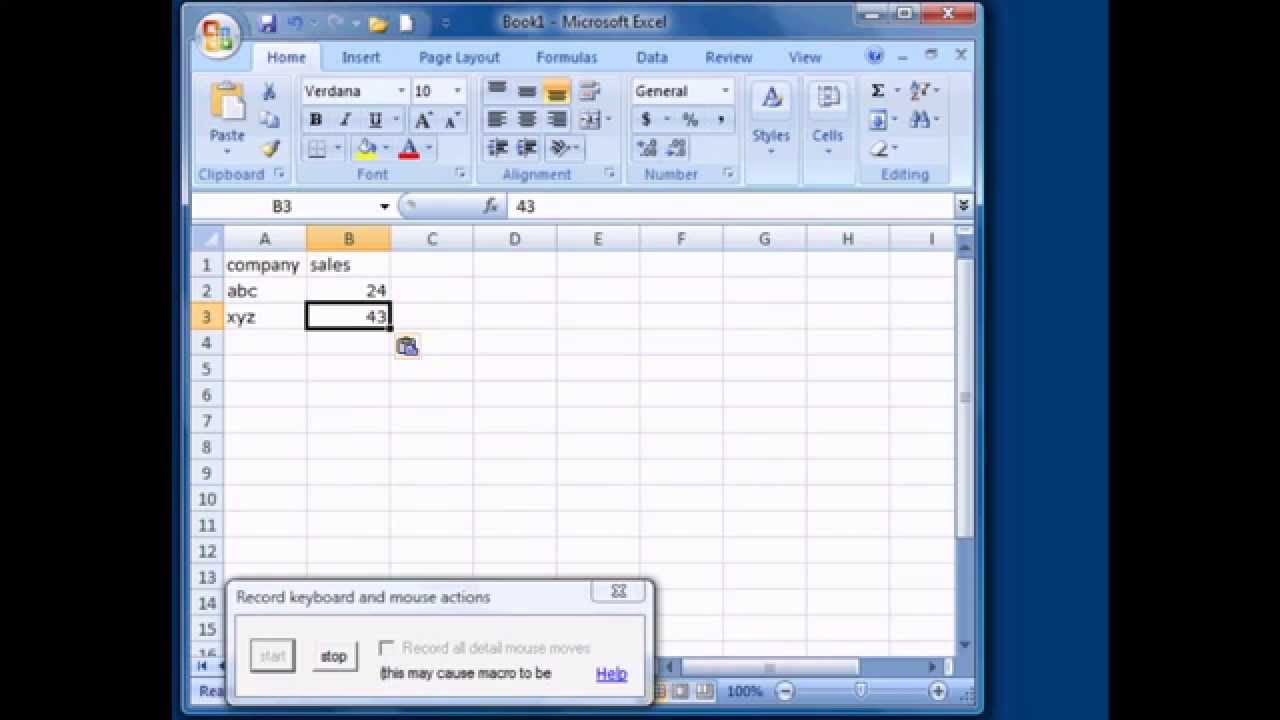Open the Styles dropdown

click(771, 122)
